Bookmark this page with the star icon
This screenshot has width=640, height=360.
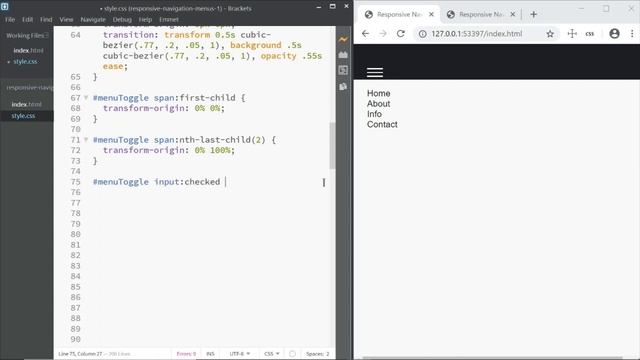pos(550,34)
